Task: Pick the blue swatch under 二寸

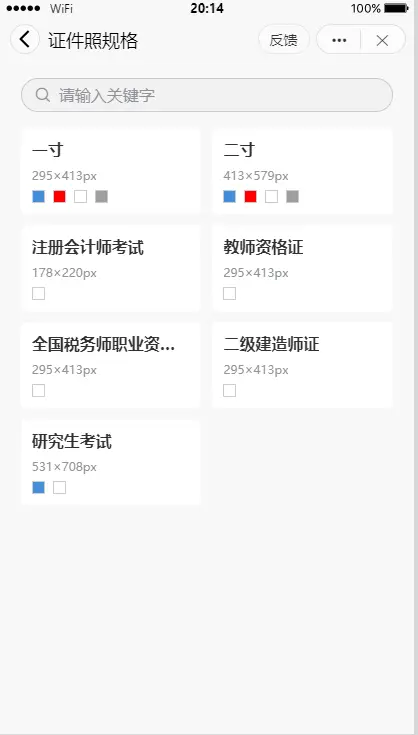Action: click(230, 197)
